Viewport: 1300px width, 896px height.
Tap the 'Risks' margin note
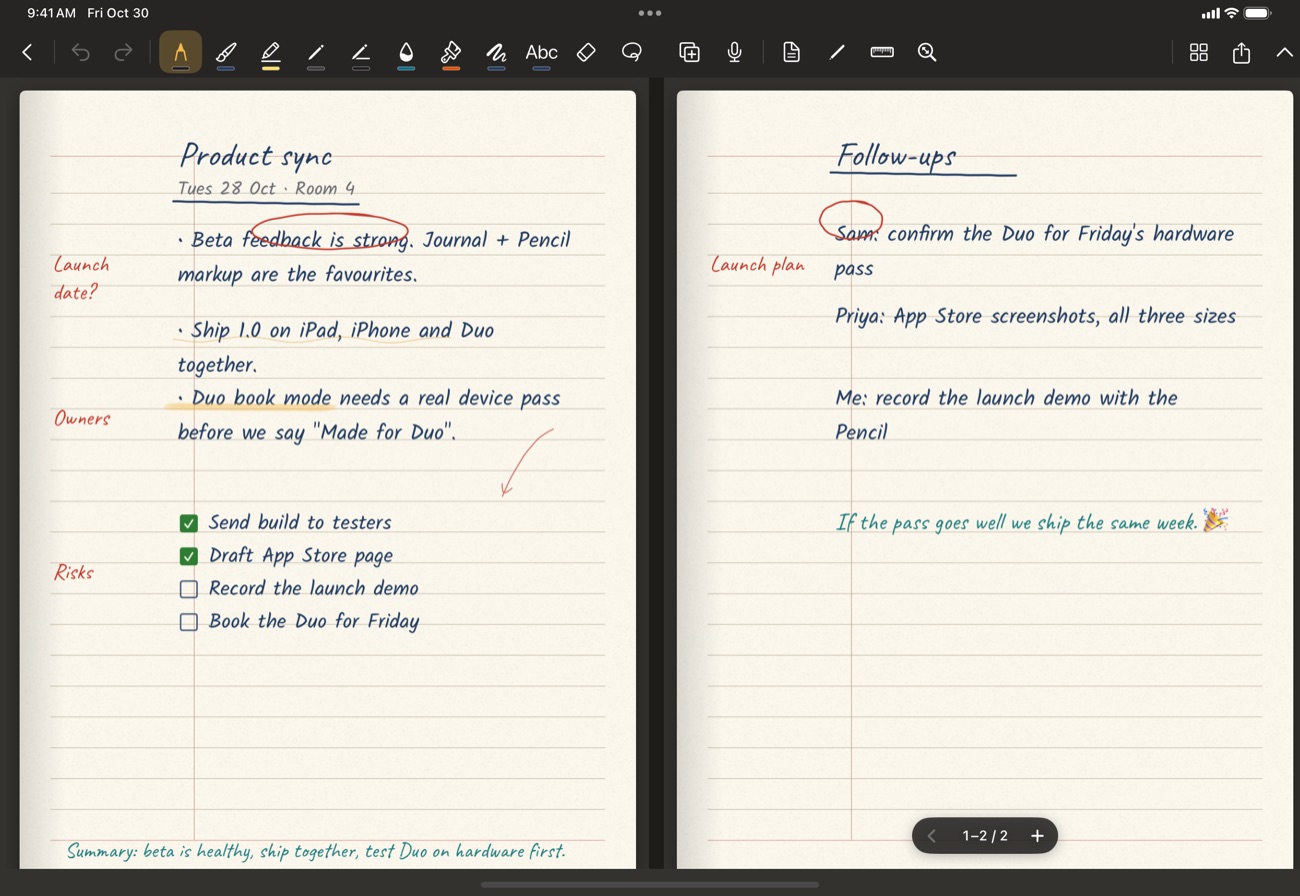(x=74, y=573)
